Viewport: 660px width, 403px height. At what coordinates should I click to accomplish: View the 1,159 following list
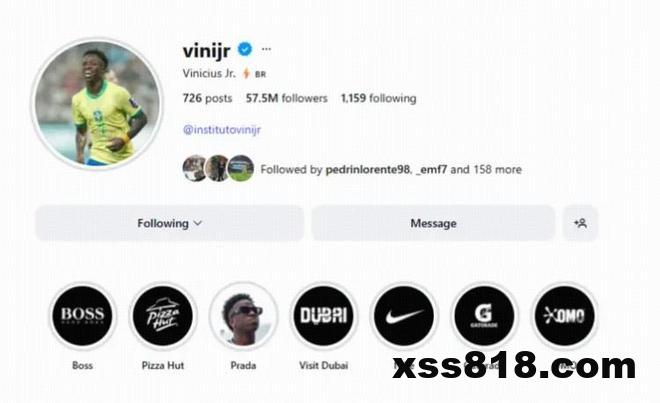coord(378,98)
